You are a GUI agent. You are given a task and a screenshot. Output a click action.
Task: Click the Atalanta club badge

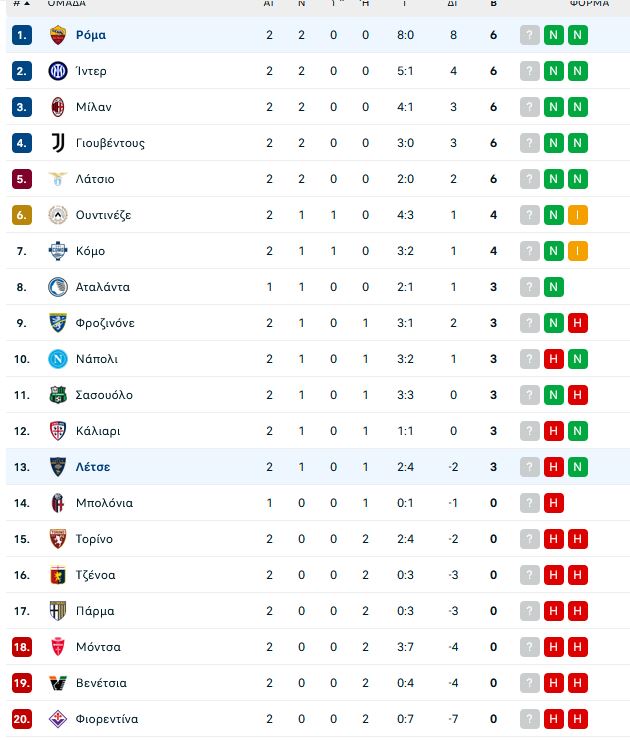(58, 287)
